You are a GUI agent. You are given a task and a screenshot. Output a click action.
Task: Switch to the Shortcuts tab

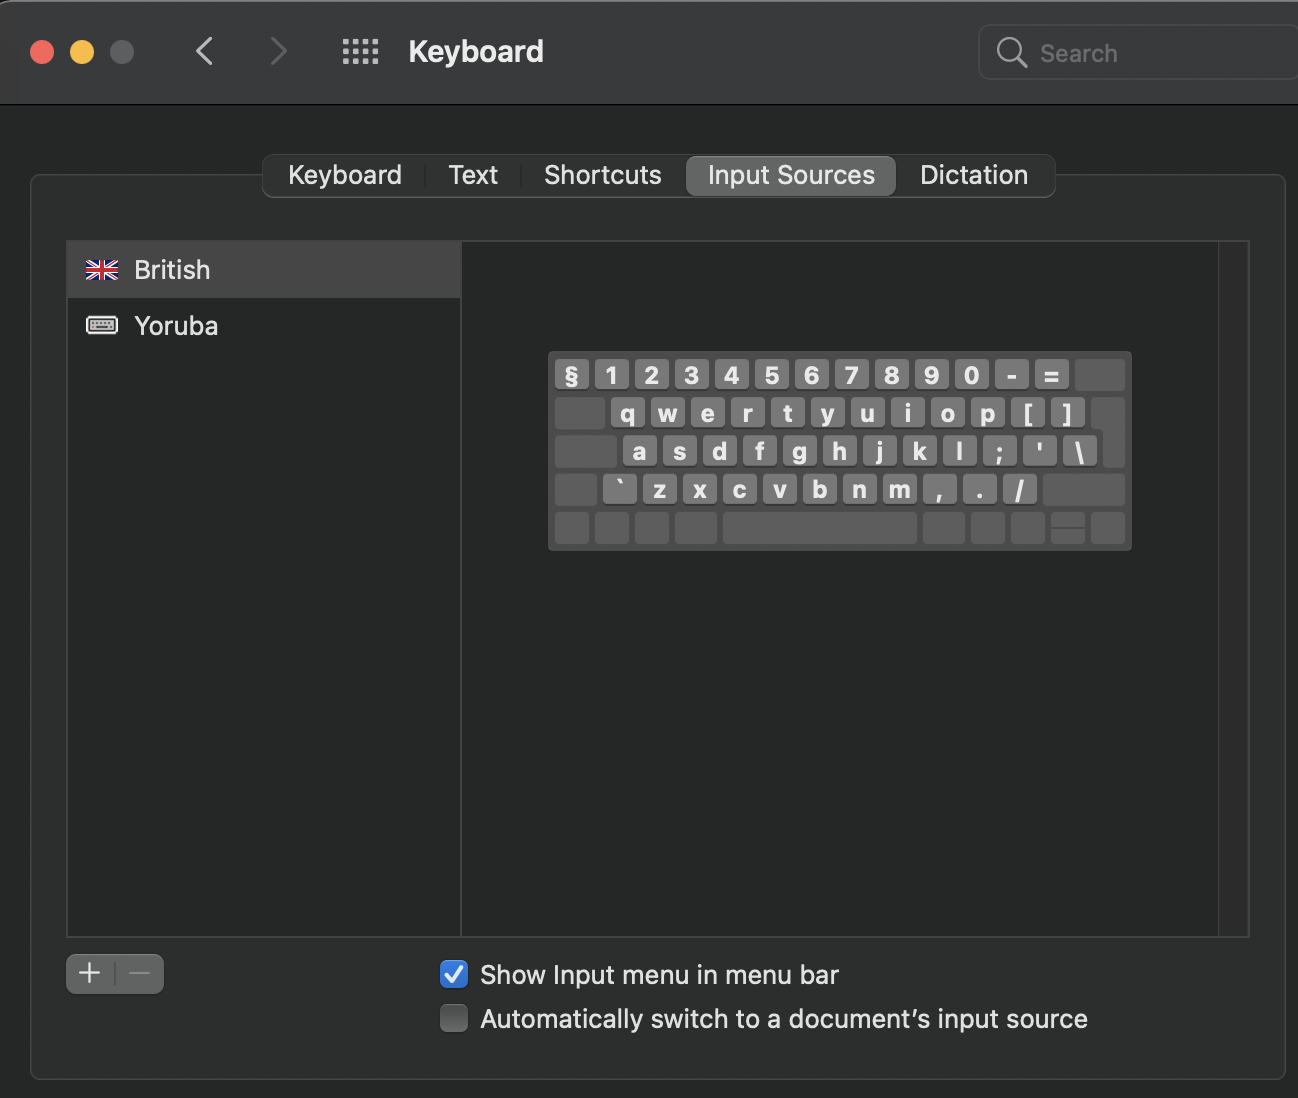[x=602, y=175]
